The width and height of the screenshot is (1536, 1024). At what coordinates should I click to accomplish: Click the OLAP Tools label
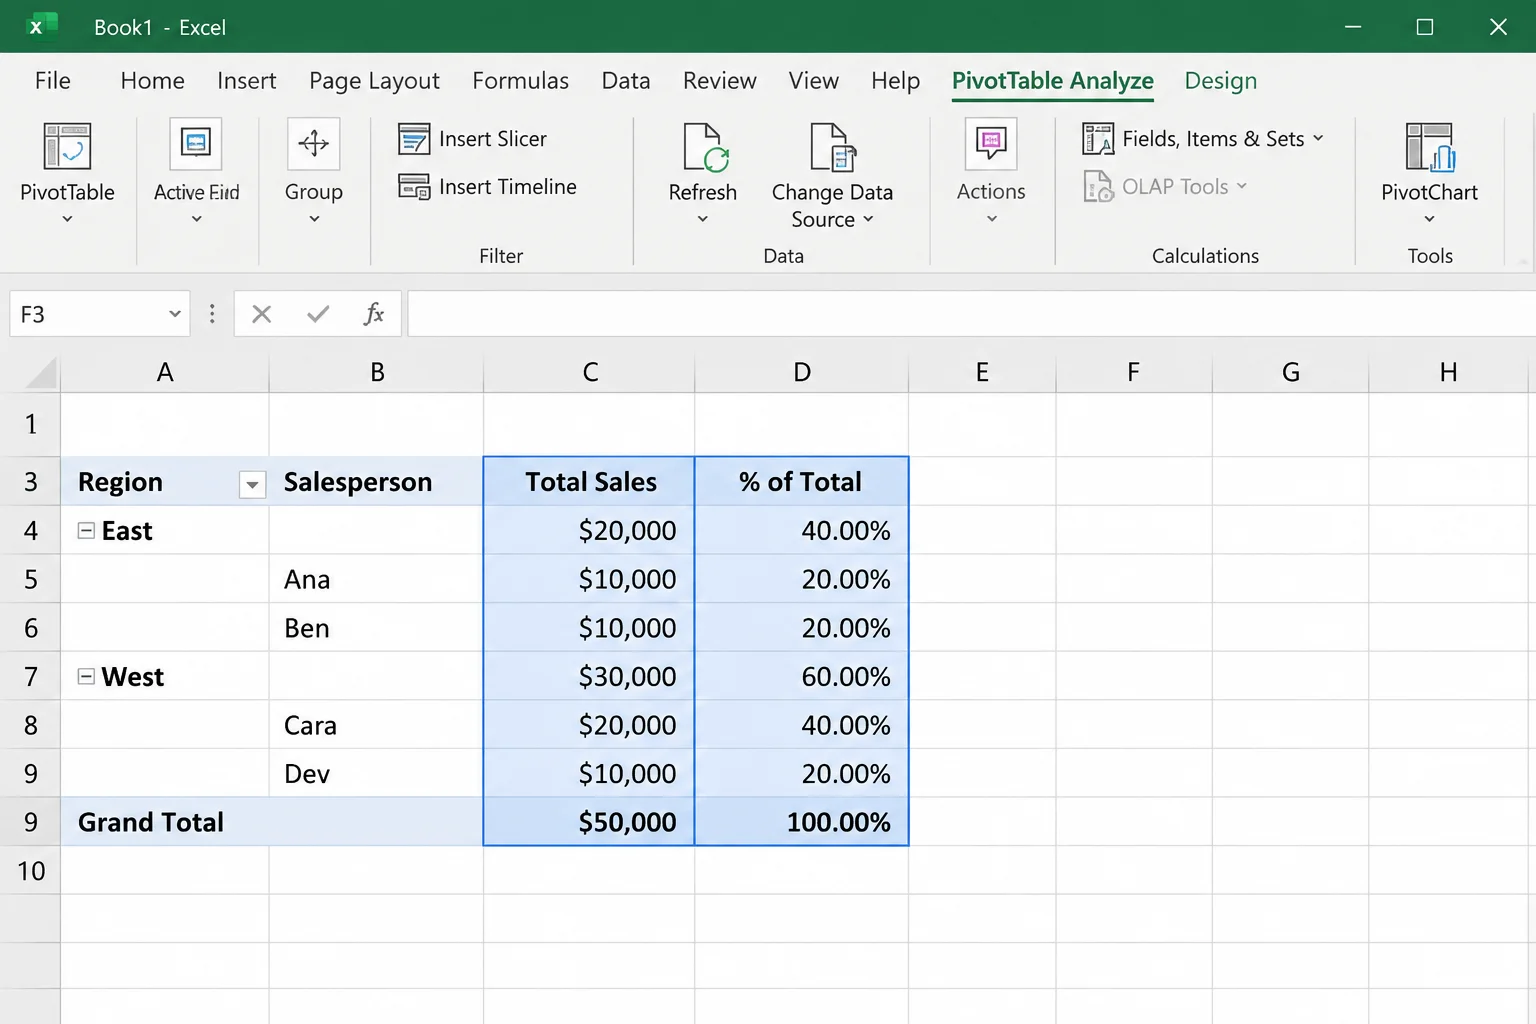point(1175,187)
